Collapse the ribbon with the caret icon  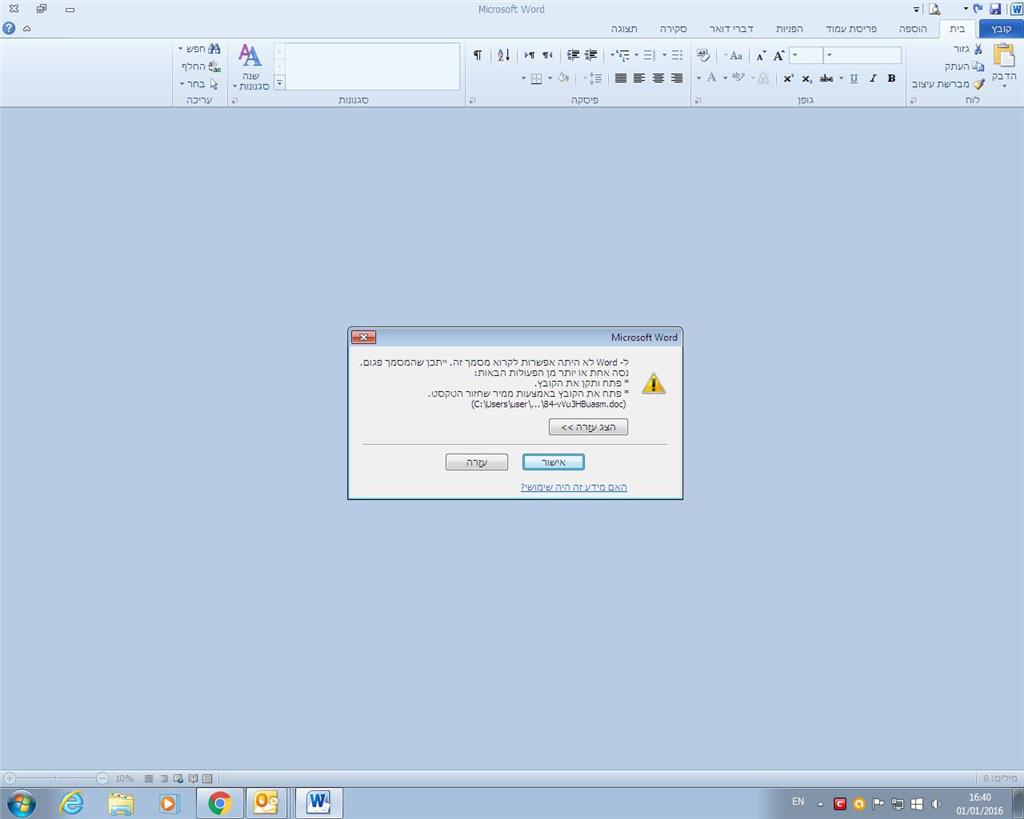[x=27, y=28]
